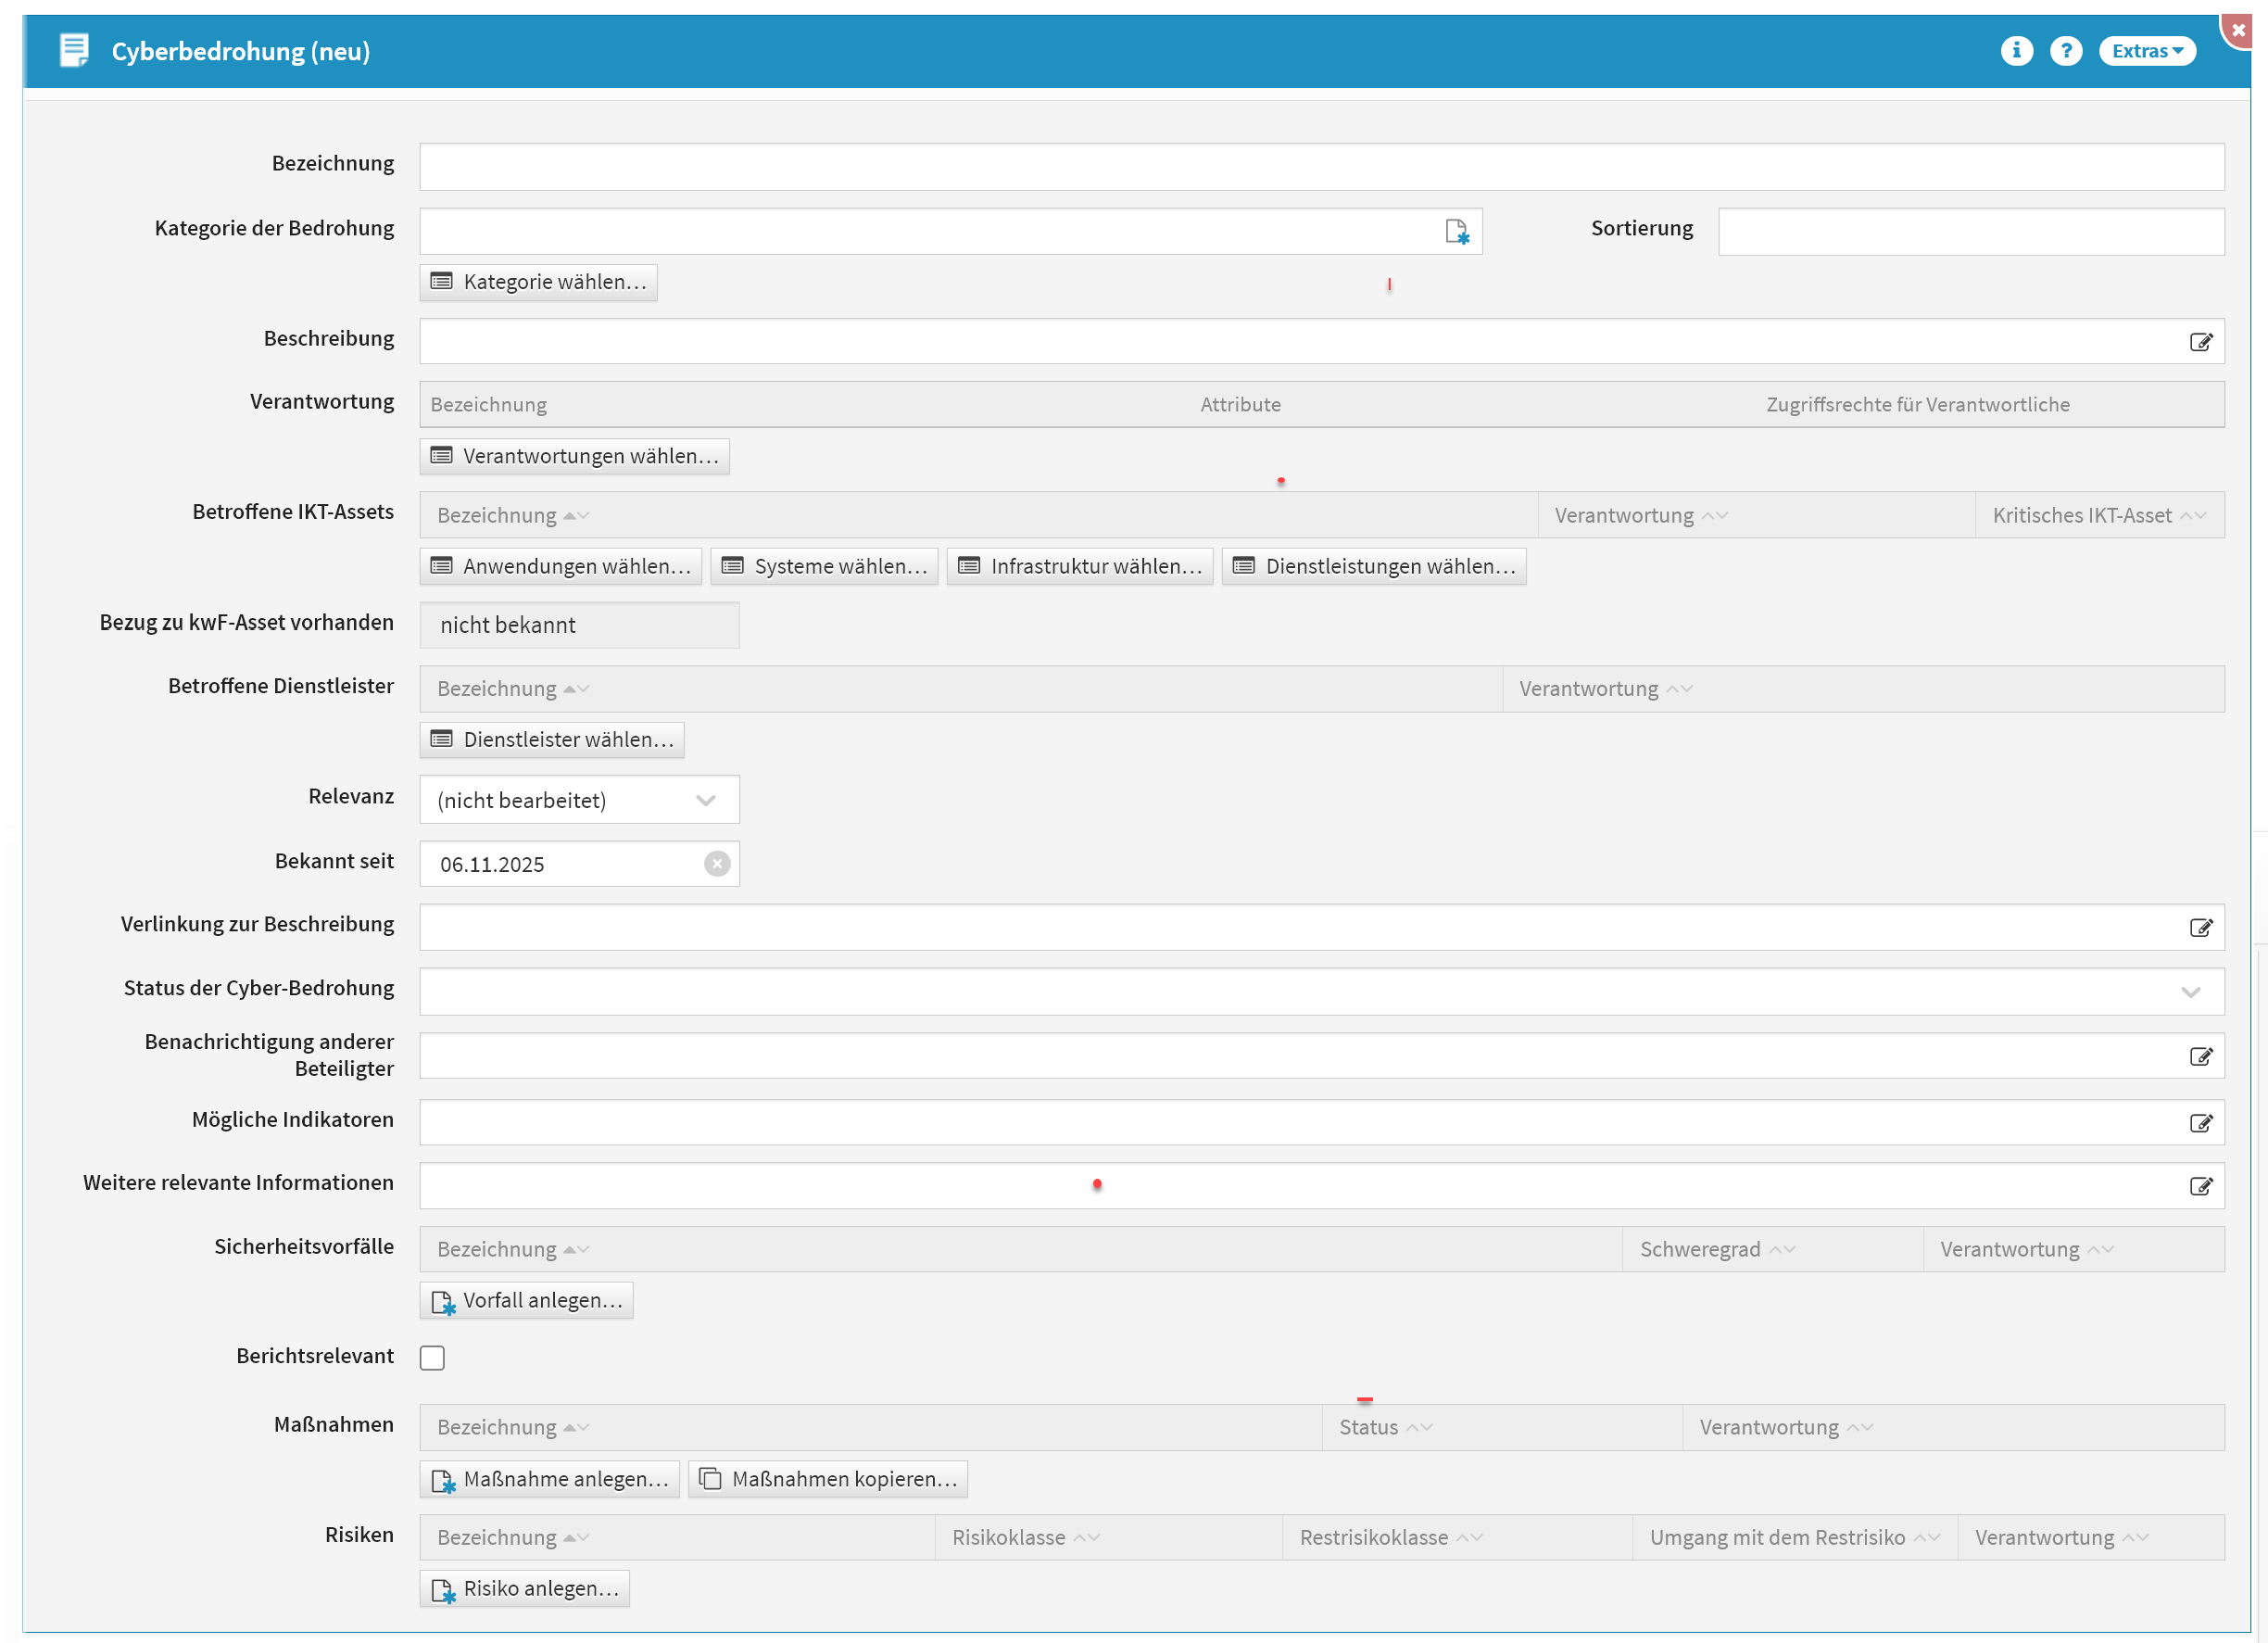
Task: Open the Beschreibung edit icon
Action: click(x=2200, y=342)
